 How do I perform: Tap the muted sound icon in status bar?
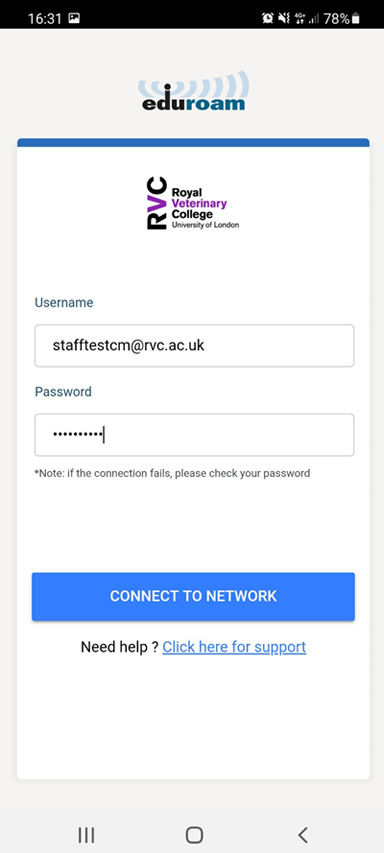pos(284,18)
